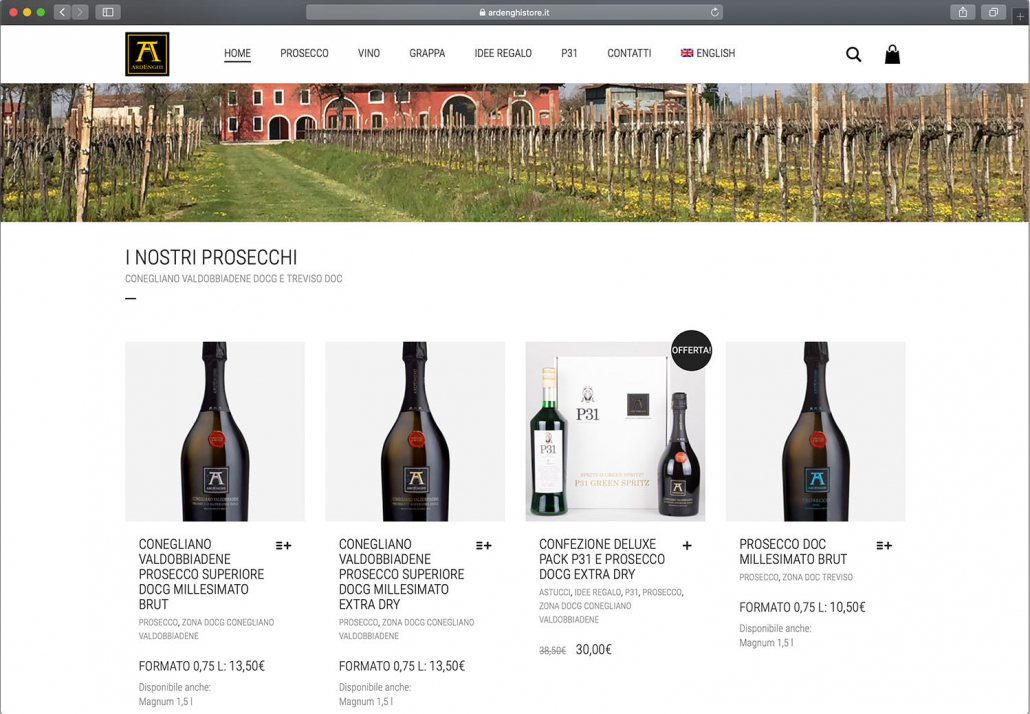Click the ardenghistore.it address bar

pos(514,12)
